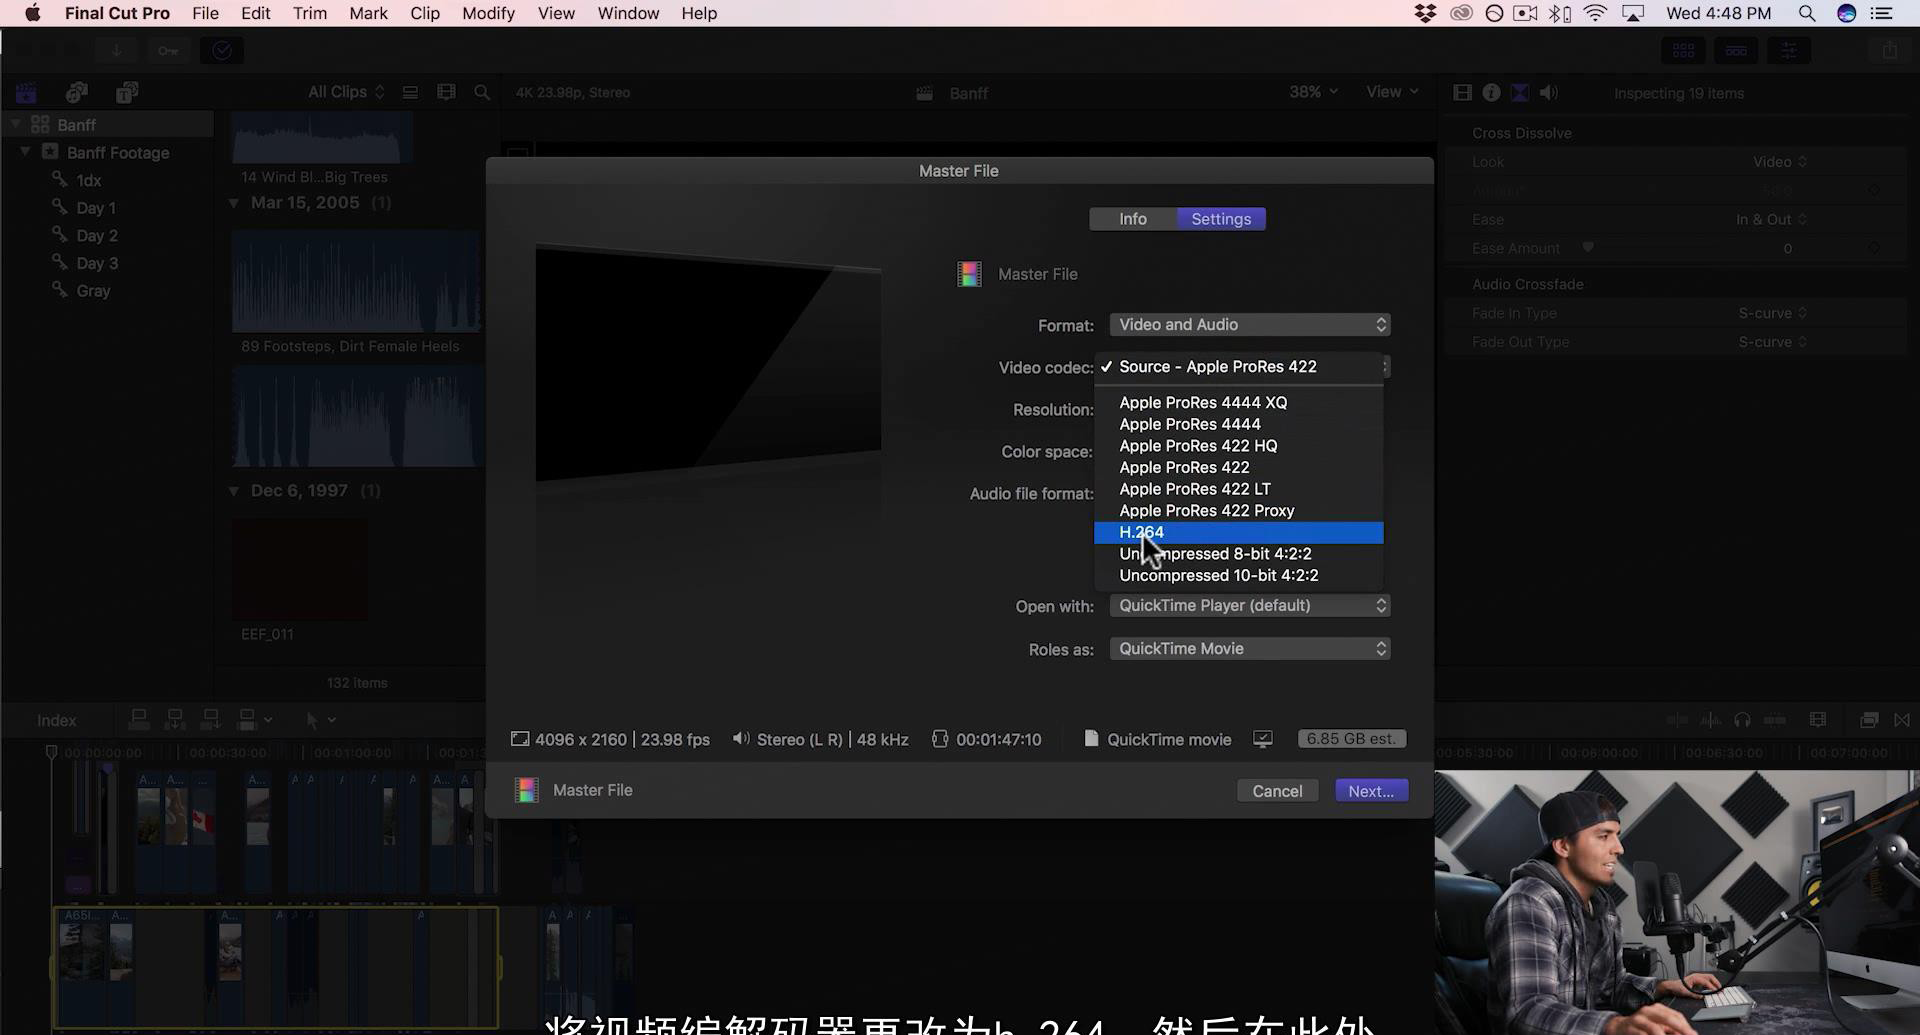Collapse the Mar 15, 2005 group
Viewport: 1920px width, 1035px height.
click(233, 203)
